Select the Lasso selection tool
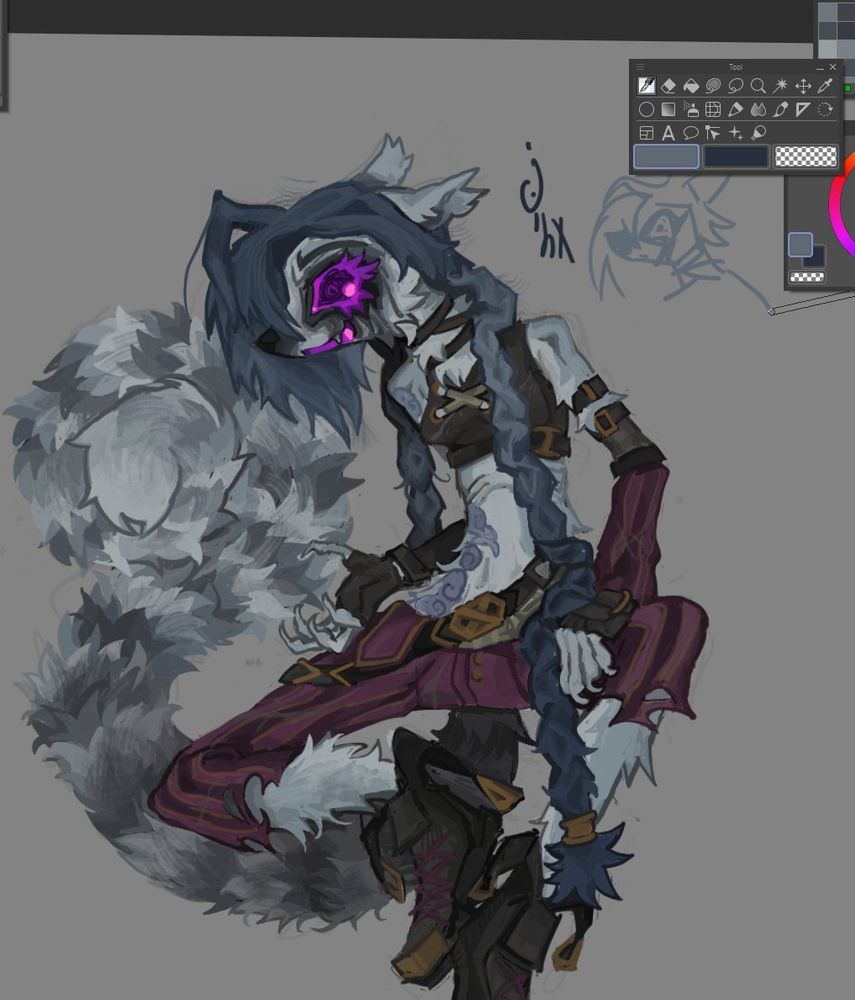 click(x=736, y=85)
